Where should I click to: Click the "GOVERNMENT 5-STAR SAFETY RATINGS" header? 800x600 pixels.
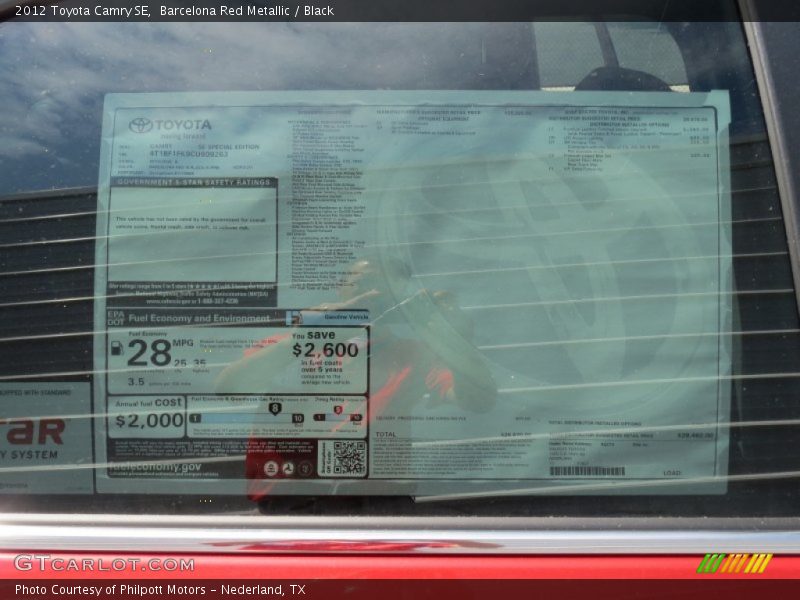(193, 182)
